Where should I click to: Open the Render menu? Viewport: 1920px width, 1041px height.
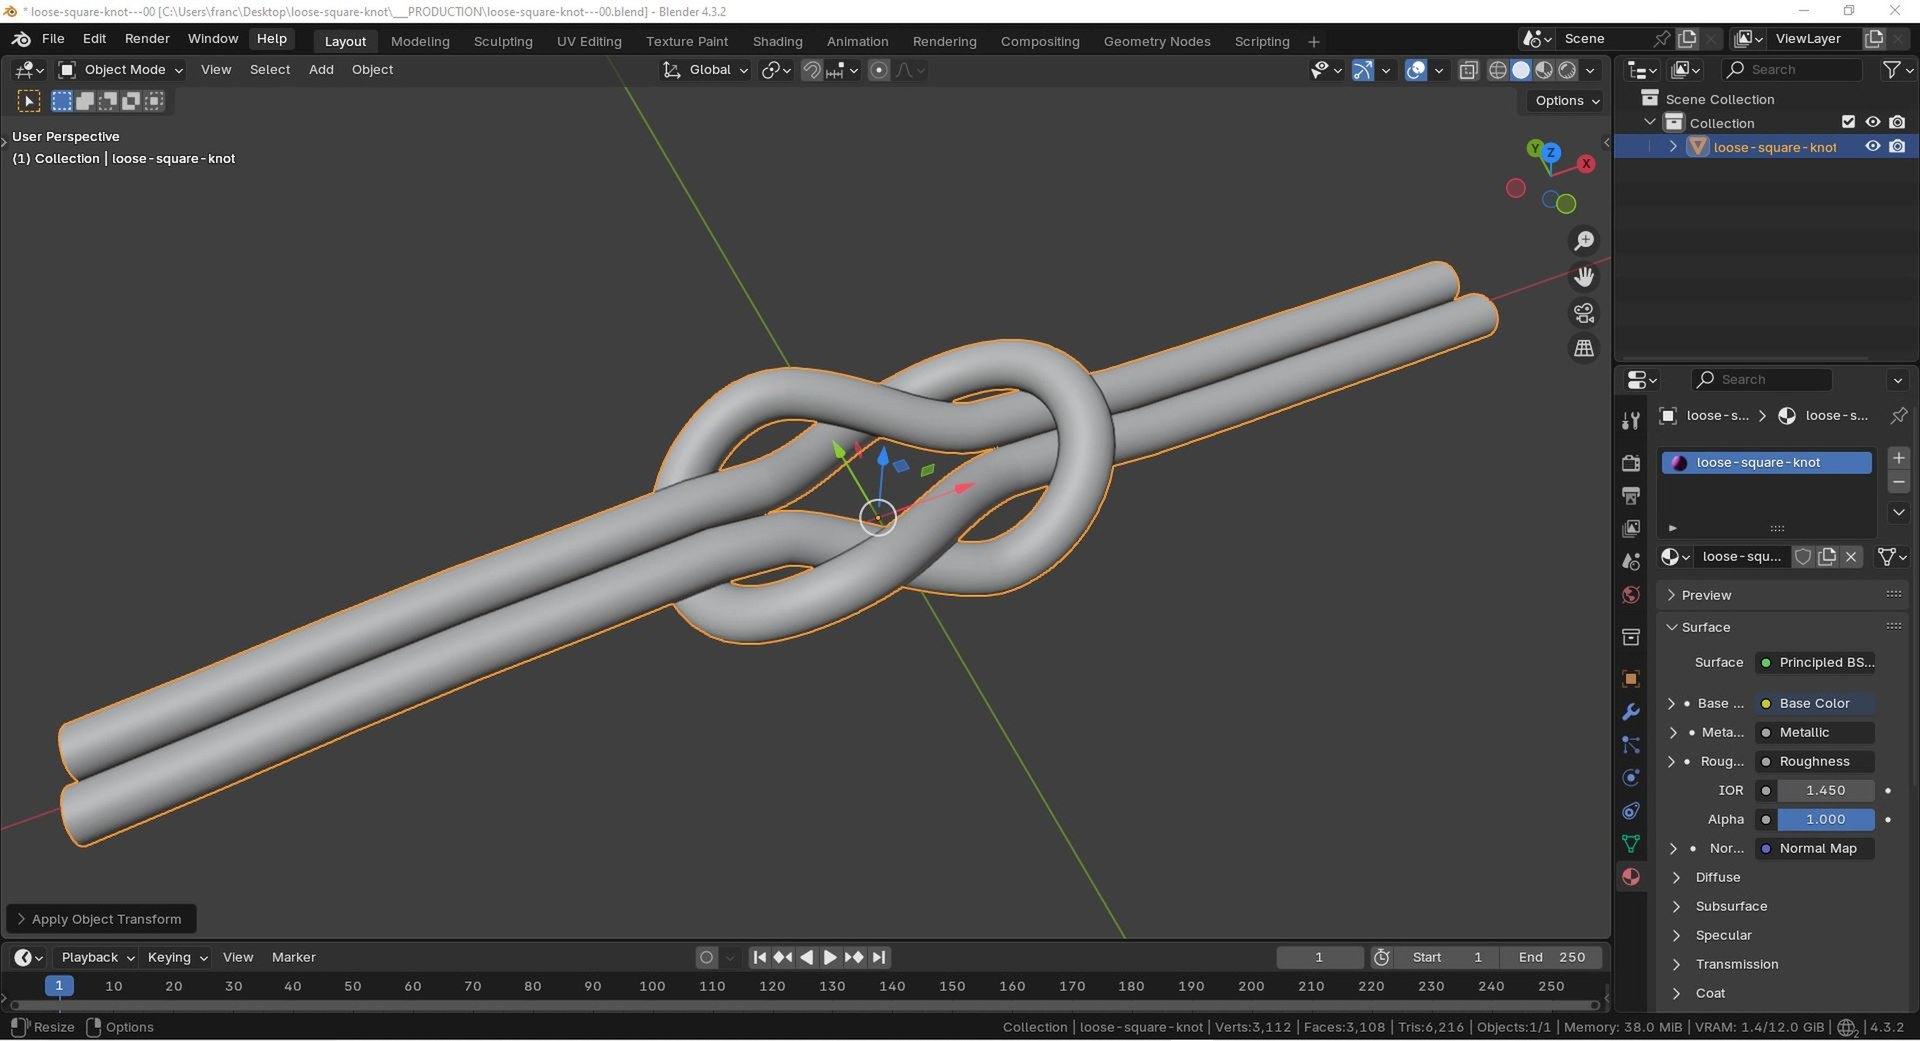point(147,38)
